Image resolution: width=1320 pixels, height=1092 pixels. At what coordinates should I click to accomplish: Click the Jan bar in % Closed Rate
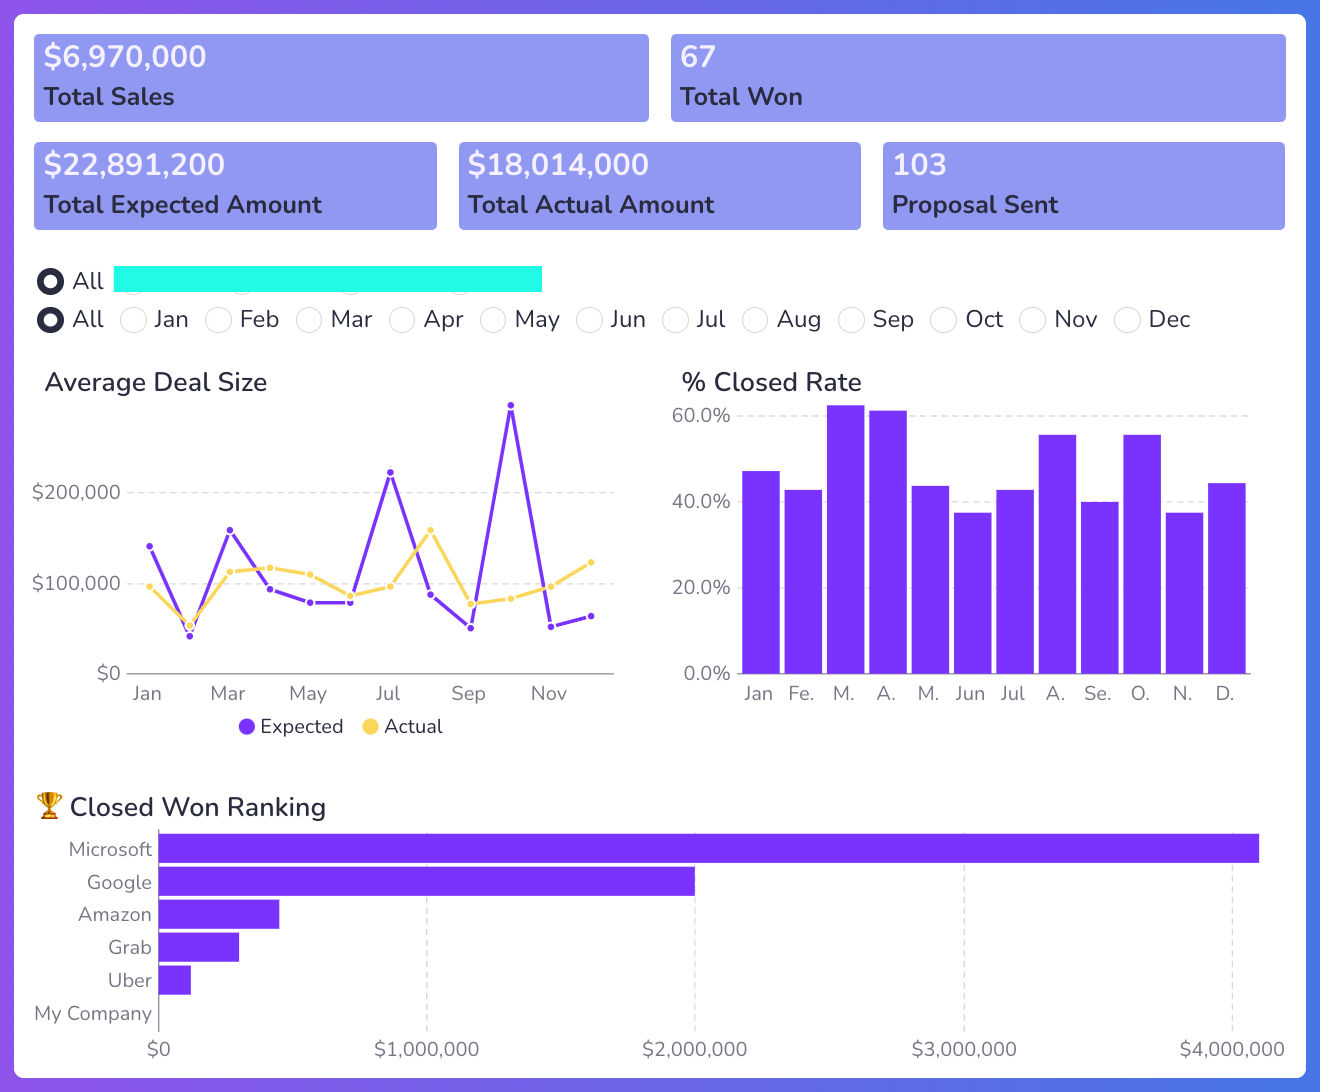tap(761, 572)
